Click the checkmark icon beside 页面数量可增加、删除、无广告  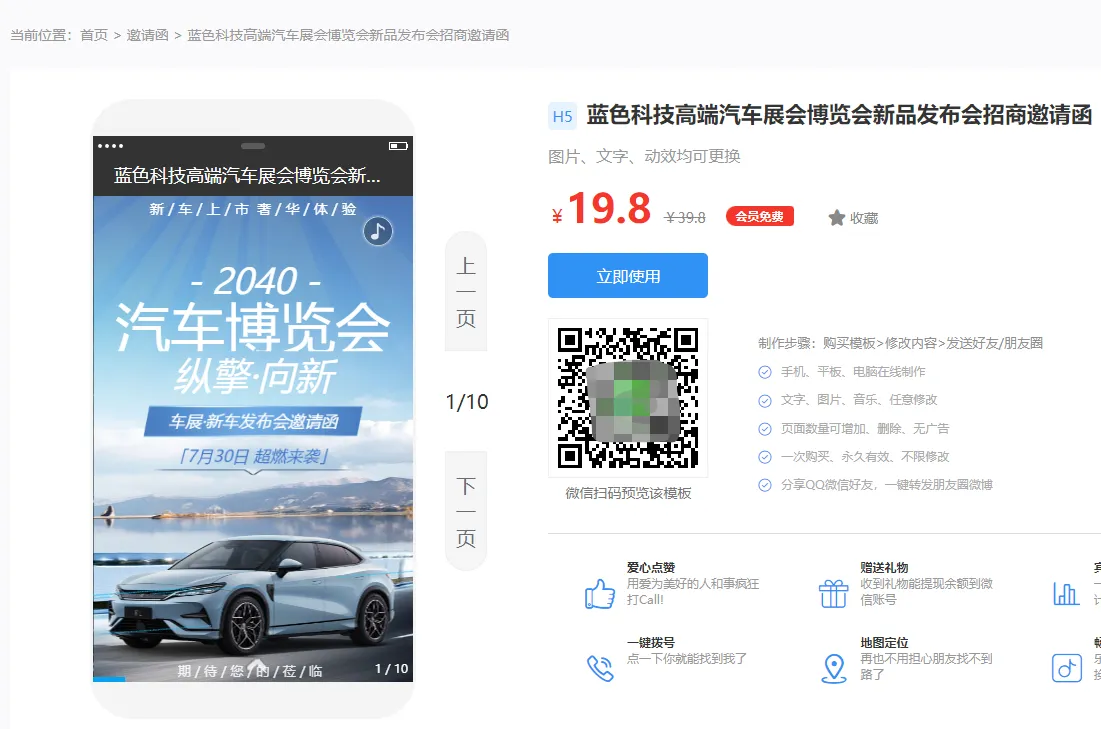[x=765, y=429]
